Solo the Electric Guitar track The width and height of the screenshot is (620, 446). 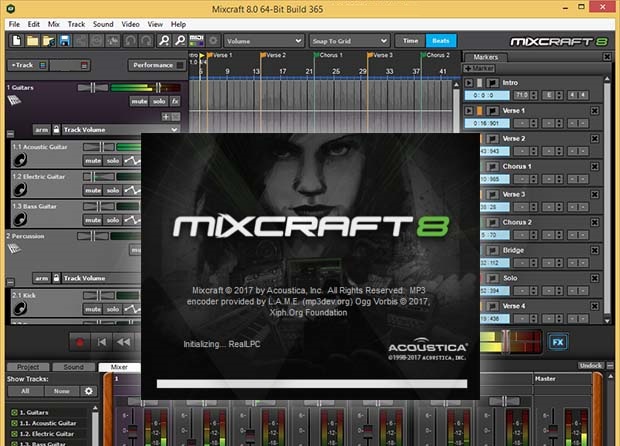pyautogui.click(x=113, y=191)
